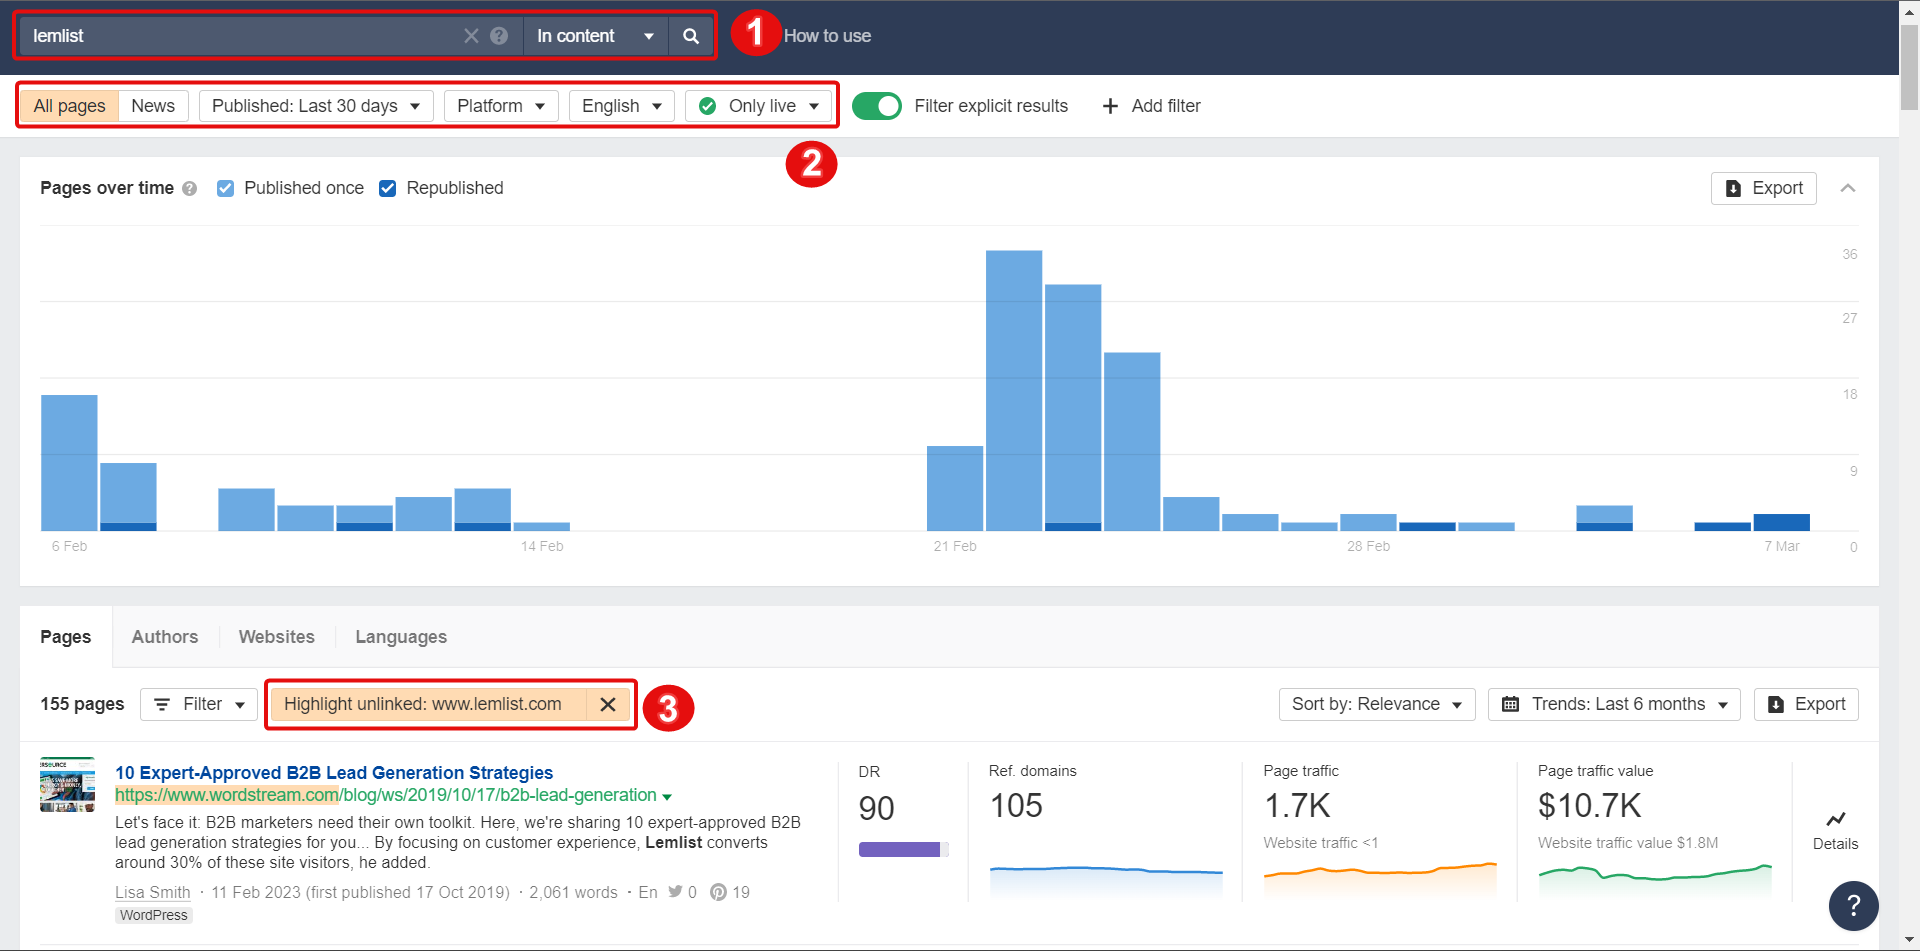Switch to the Websites tab
Viewport: 1920px width, 951px height.
point(277,637)
